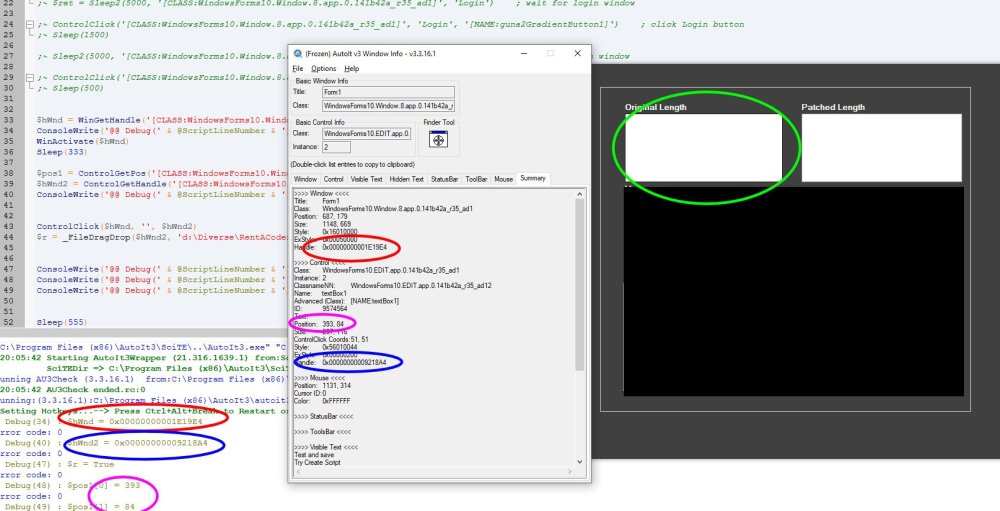This screenshot has height=511, width=1000.
Task: Open the StatusBar tab
Action: pyautogui.click(x=445, y=179)
